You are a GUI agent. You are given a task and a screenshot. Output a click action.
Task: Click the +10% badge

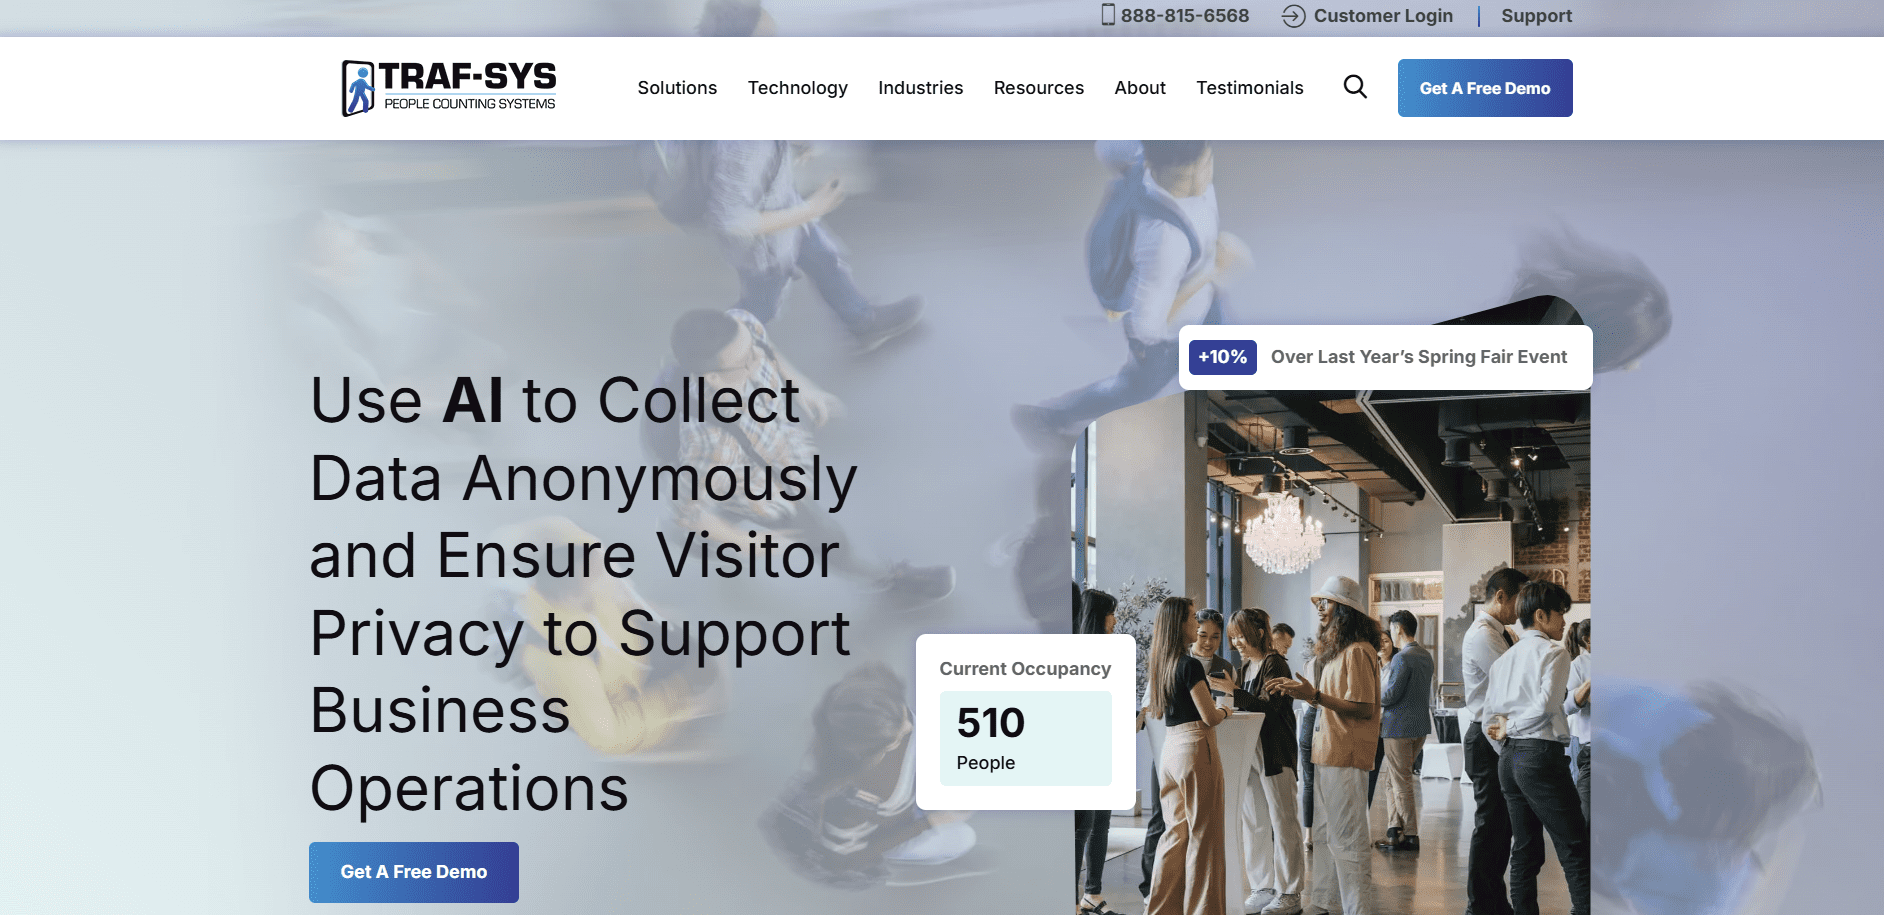coord(1222,357)
